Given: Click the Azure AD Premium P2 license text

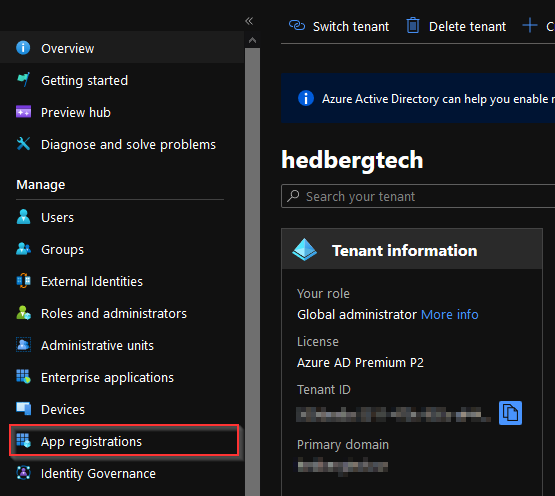Looking at the screenshot, I should coord(360,363).
